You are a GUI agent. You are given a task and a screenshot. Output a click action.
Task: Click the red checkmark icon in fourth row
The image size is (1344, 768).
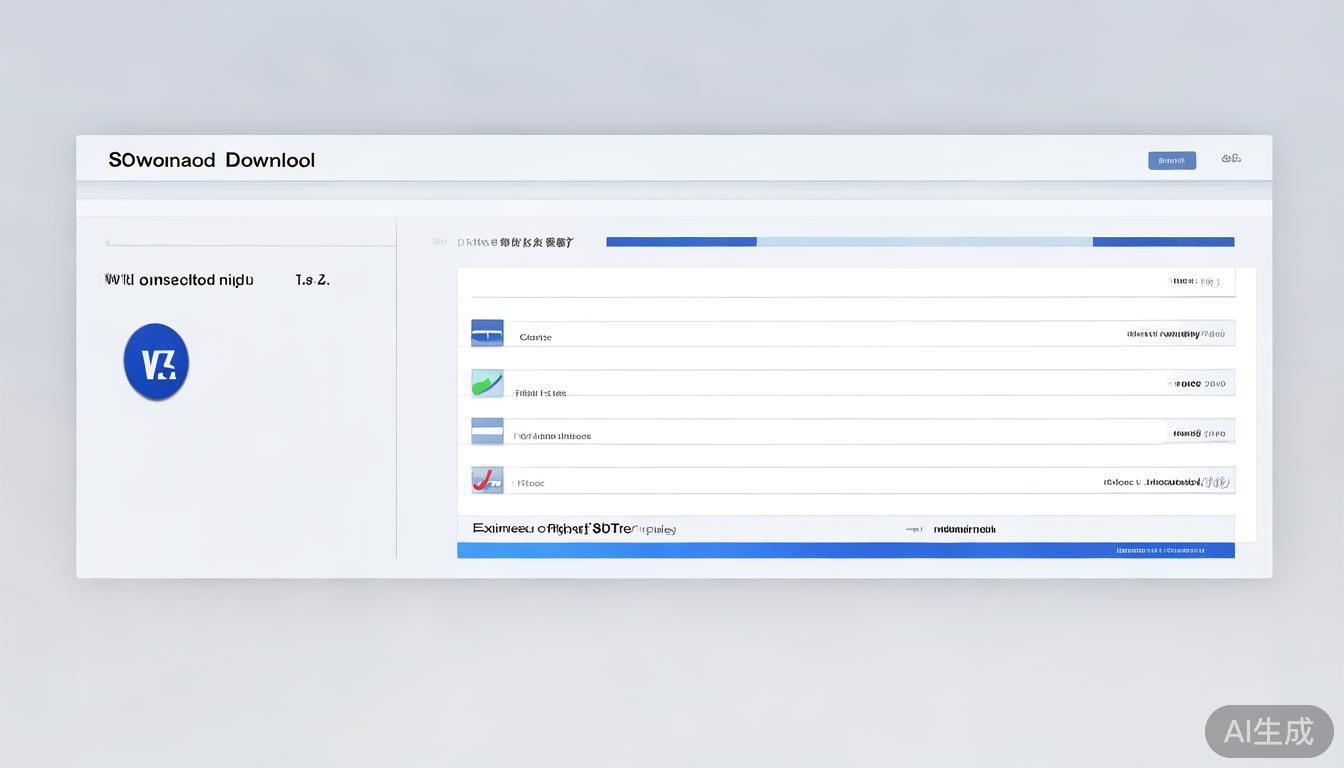[487, 481]
